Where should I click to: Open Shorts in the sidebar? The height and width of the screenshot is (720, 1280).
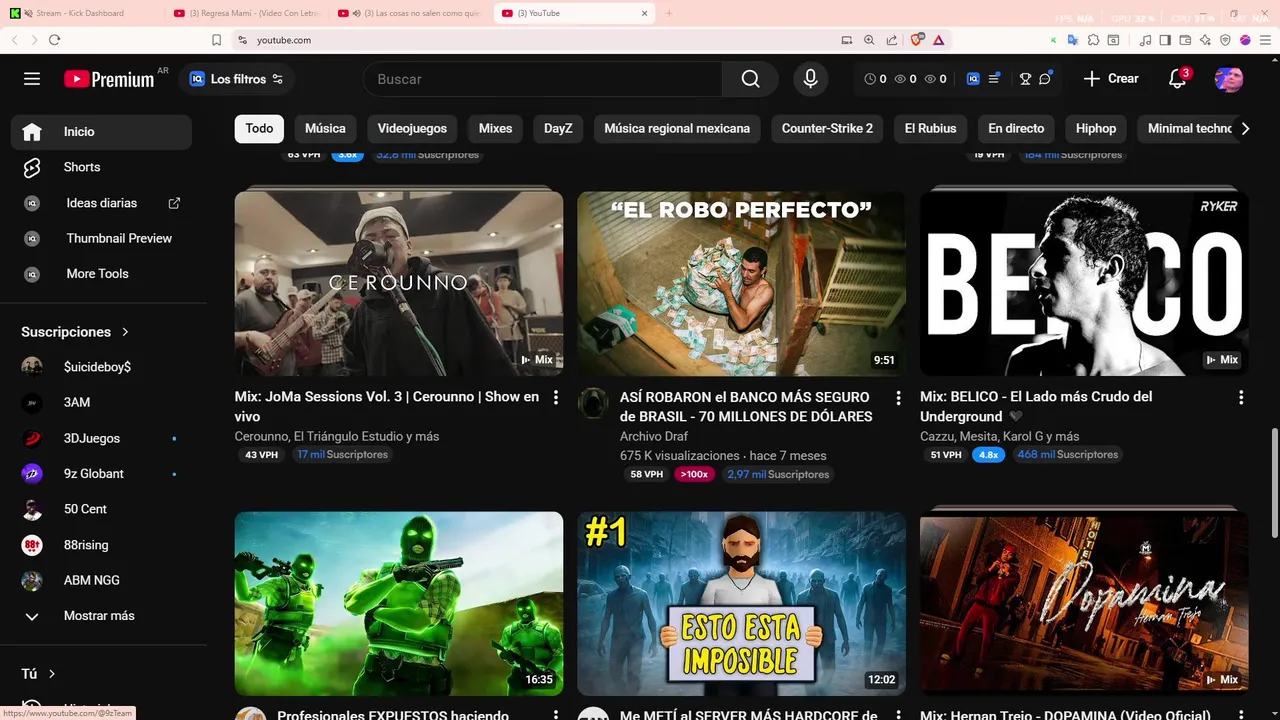coord(101,167)
